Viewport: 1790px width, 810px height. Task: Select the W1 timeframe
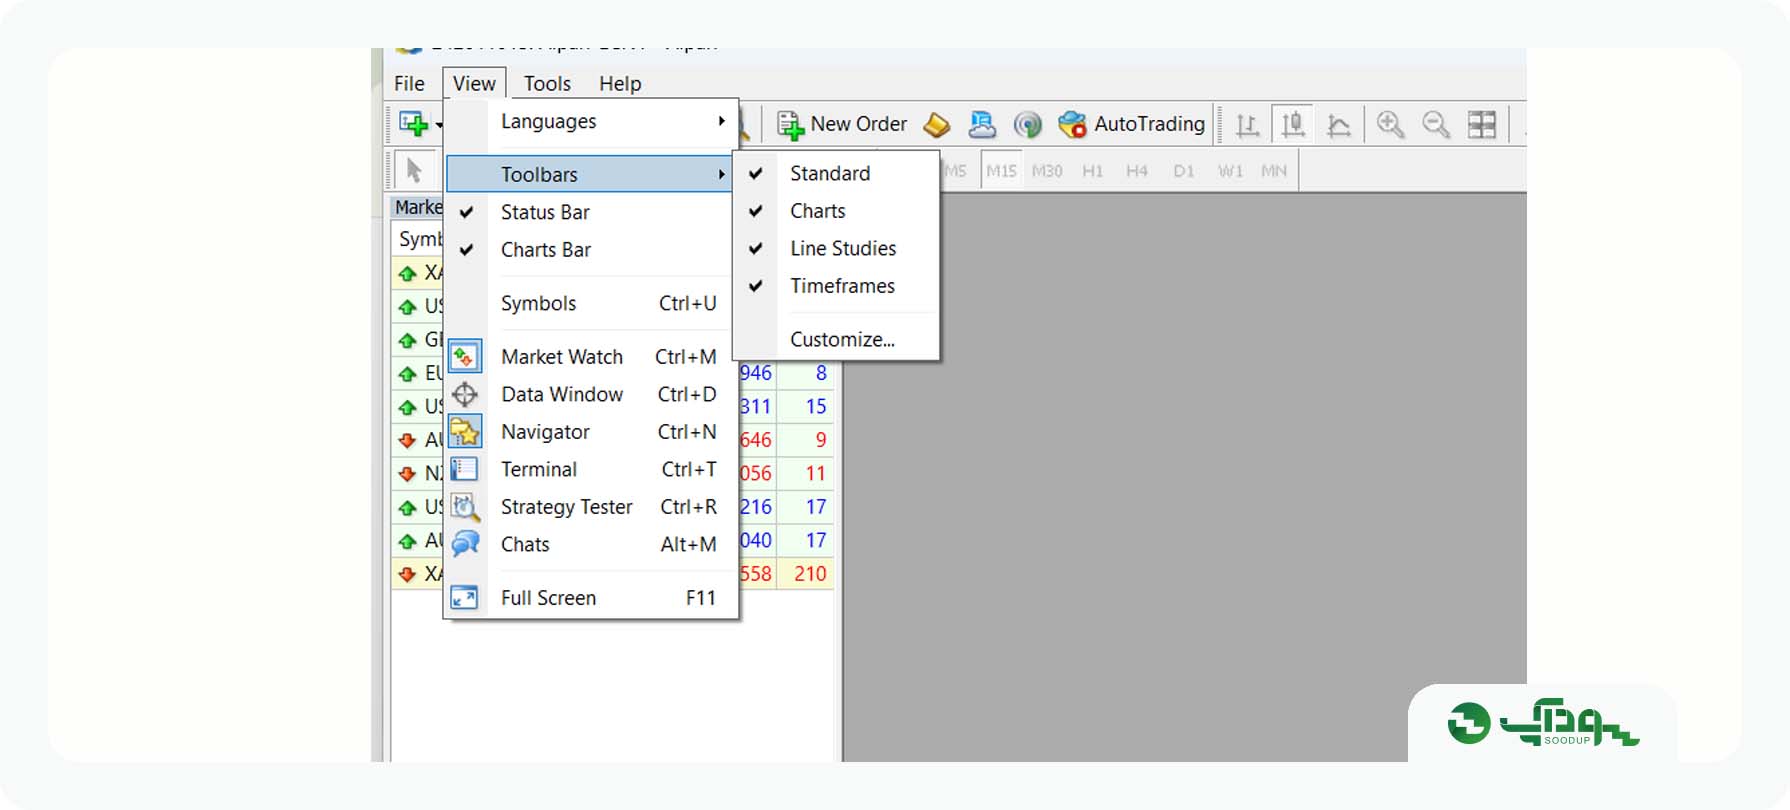coord(1230,171)
